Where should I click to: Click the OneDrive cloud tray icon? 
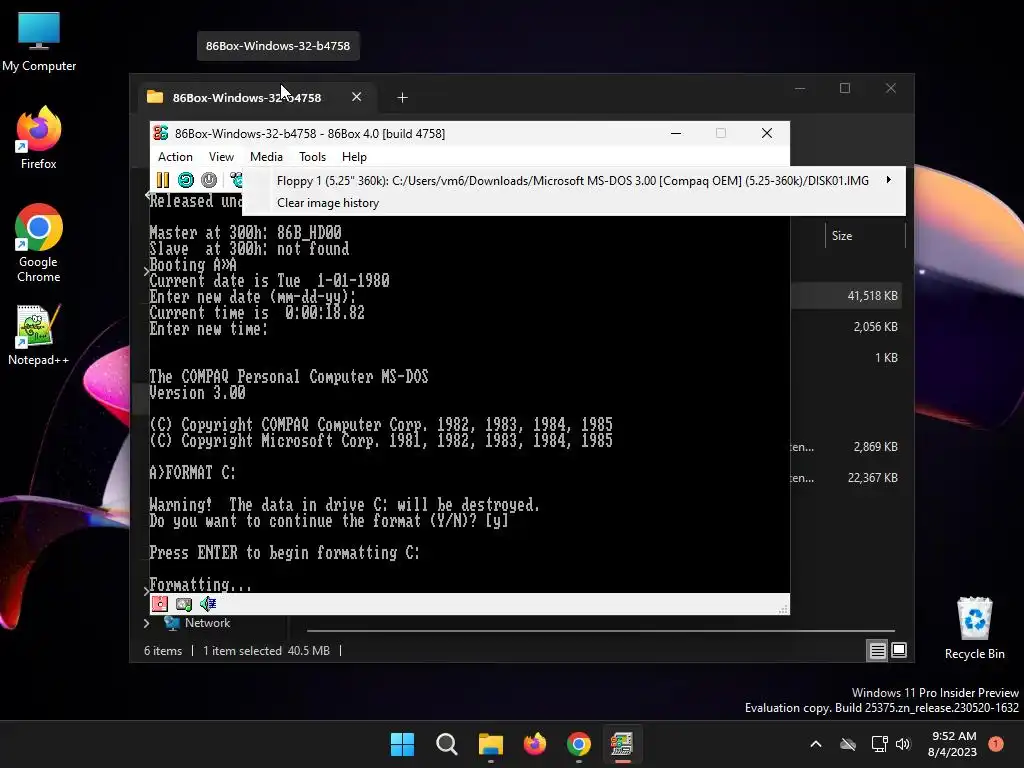point(848,744)
